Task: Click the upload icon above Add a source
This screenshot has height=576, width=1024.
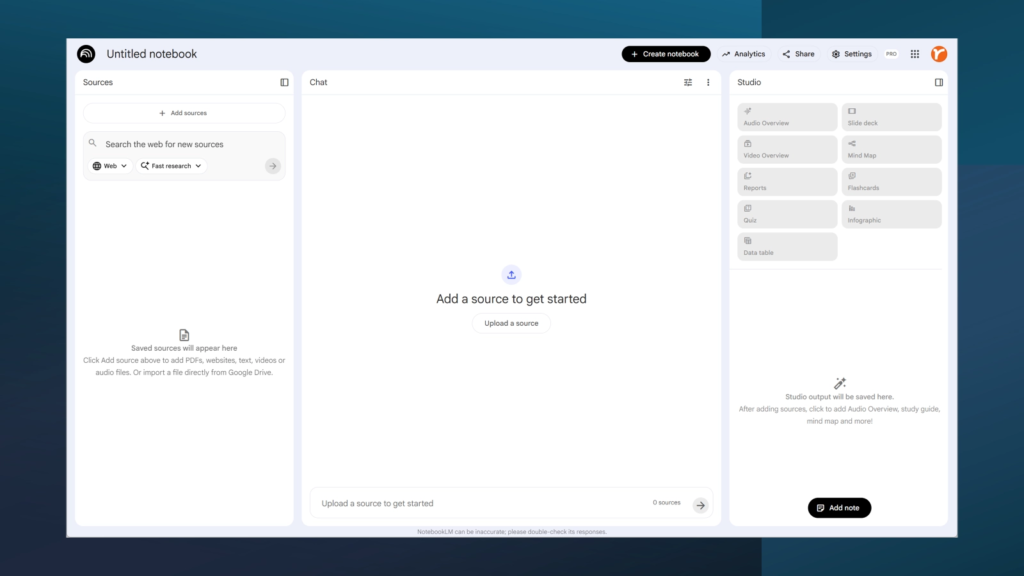Action: pyautogui.click(x=511, y=275)
